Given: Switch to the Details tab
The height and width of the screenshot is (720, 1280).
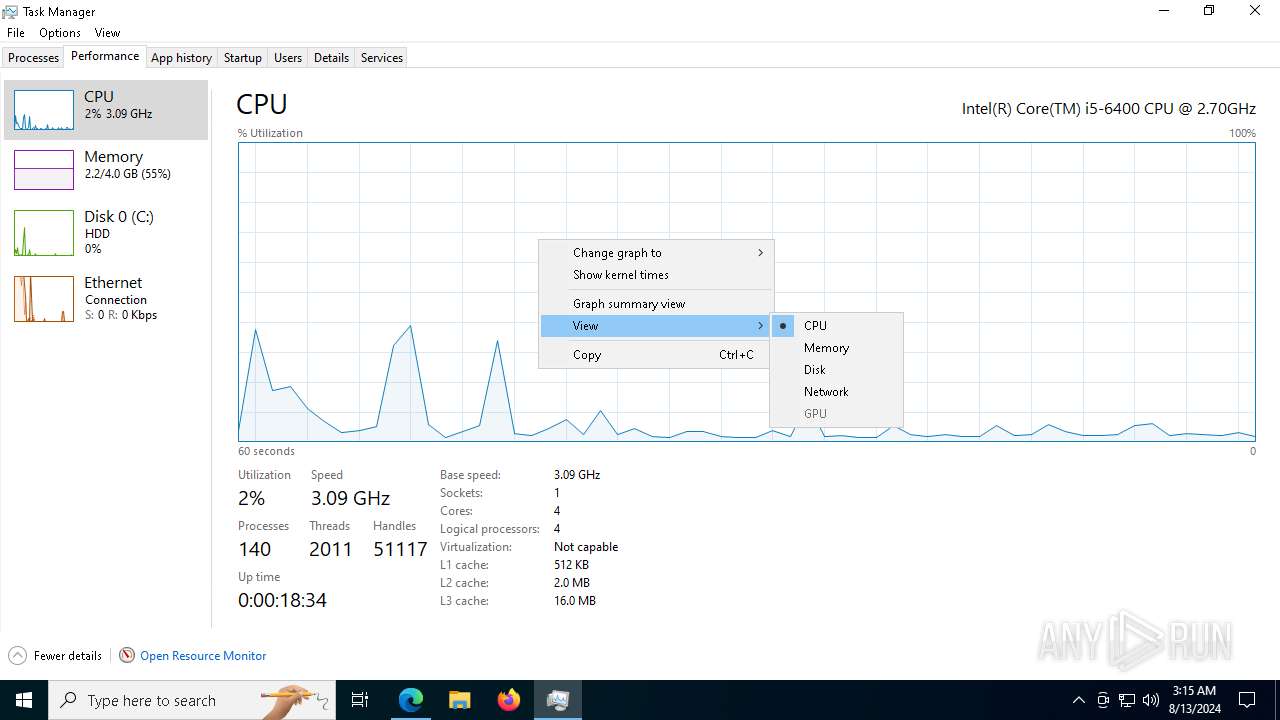Looking at the screenshot, I should [x=331, y=58].
